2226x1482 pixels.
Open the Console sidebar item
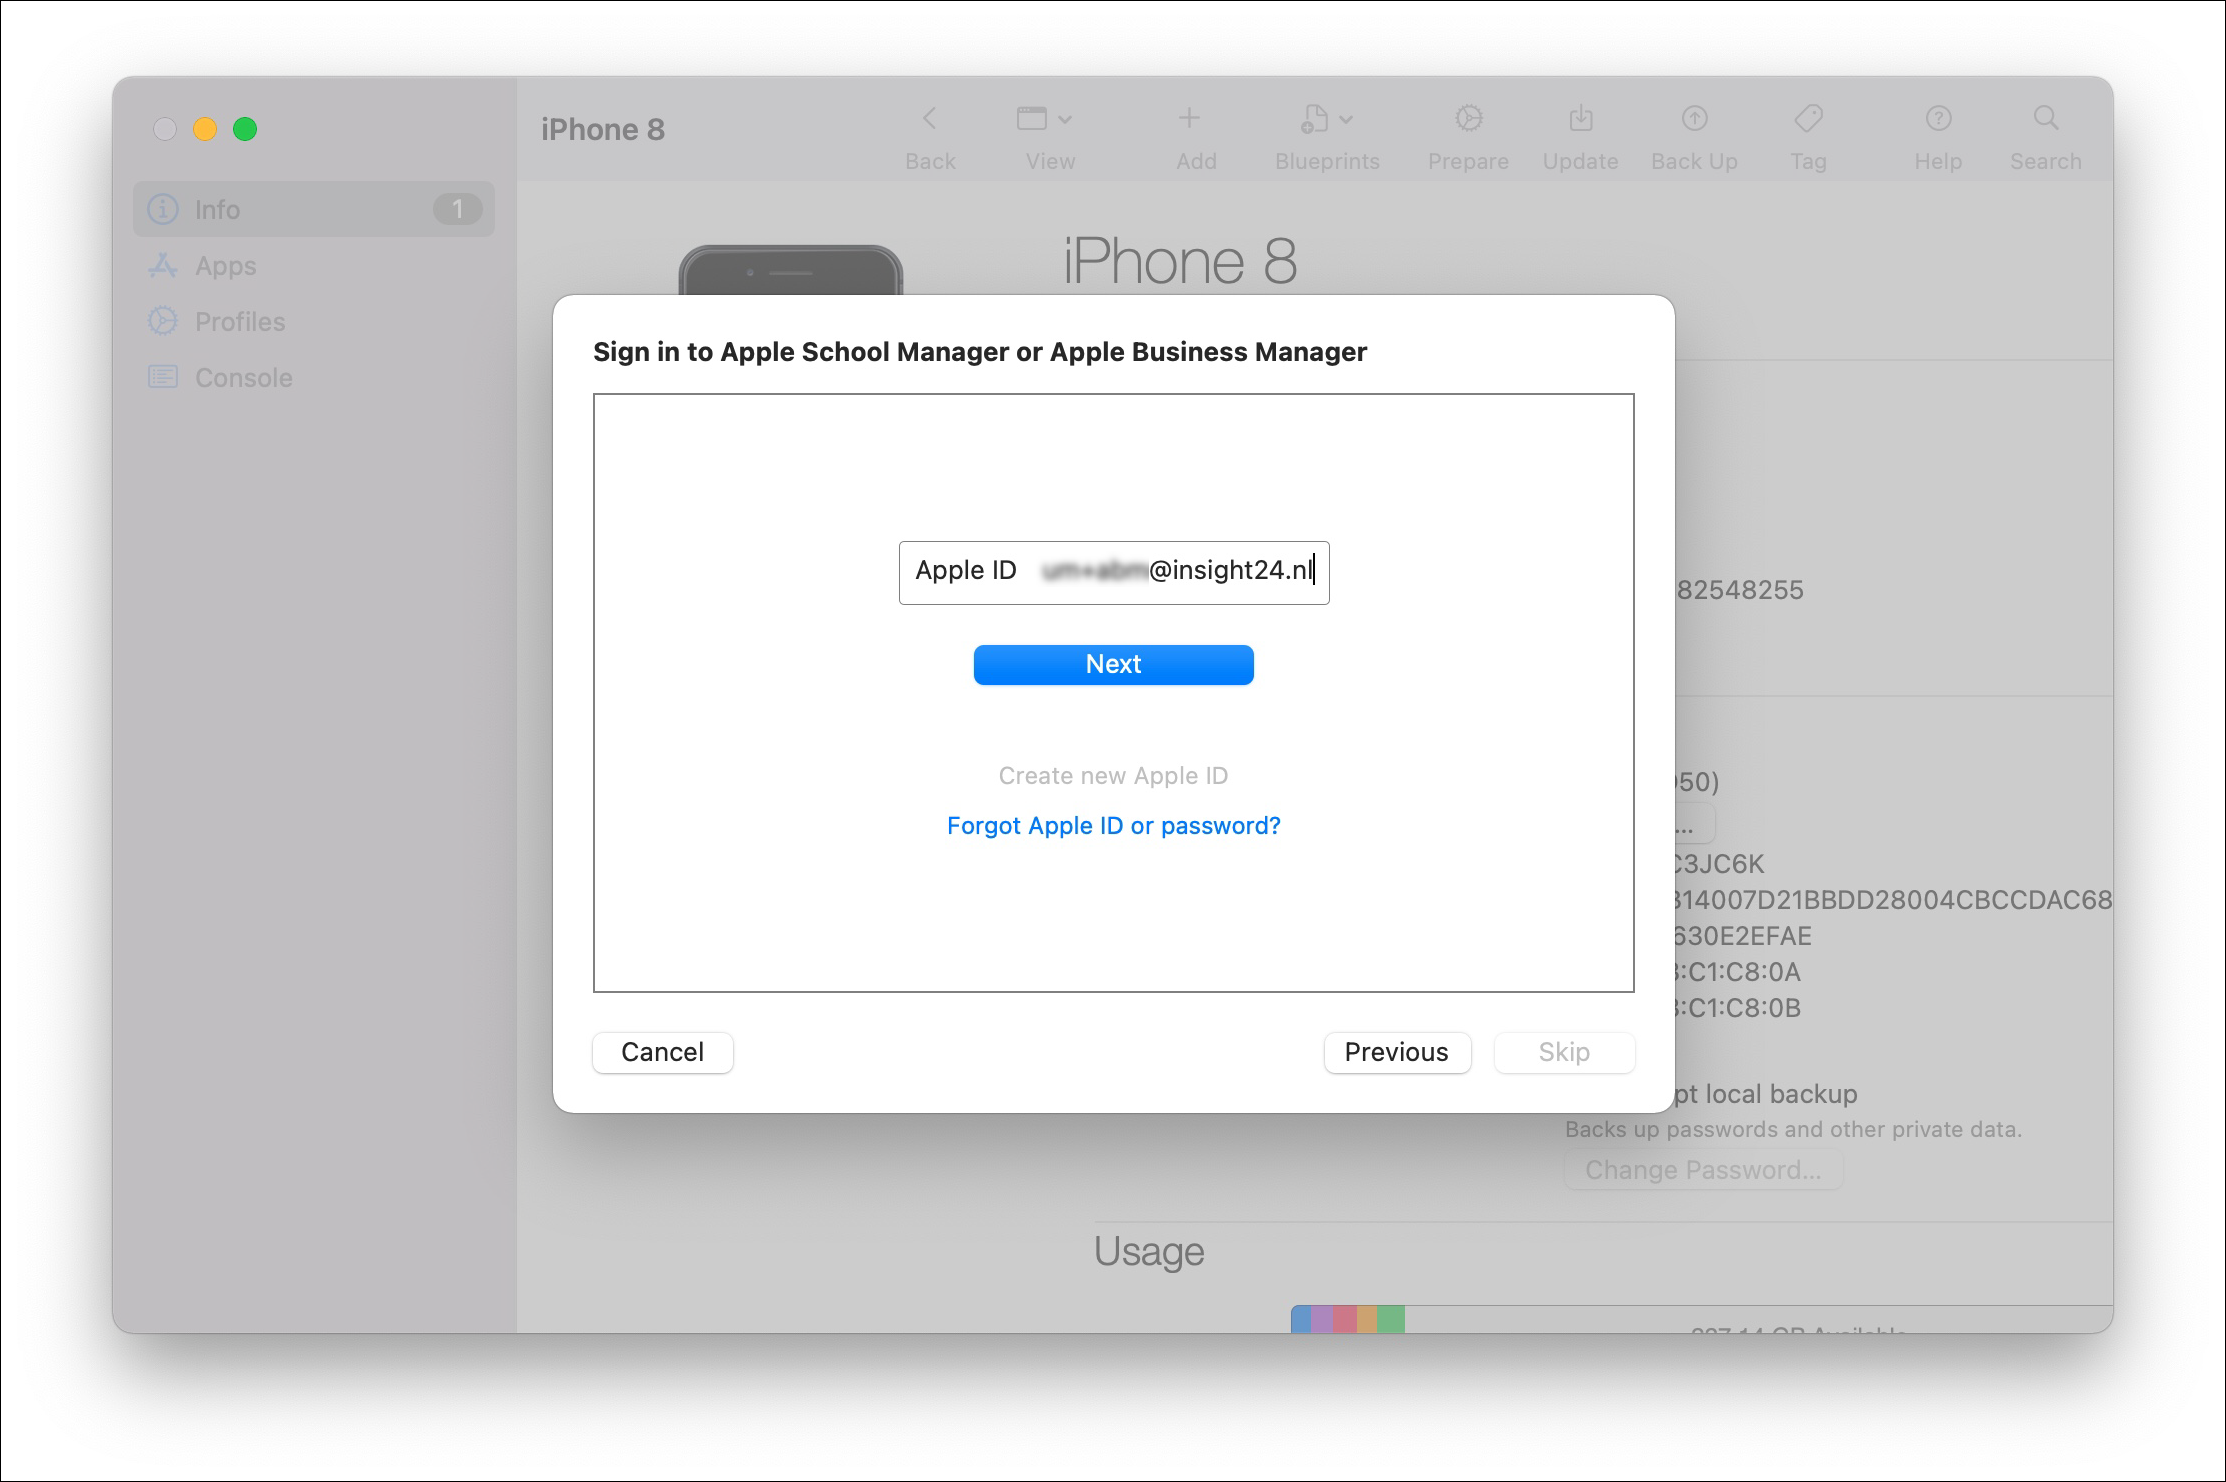coord(314,378)
